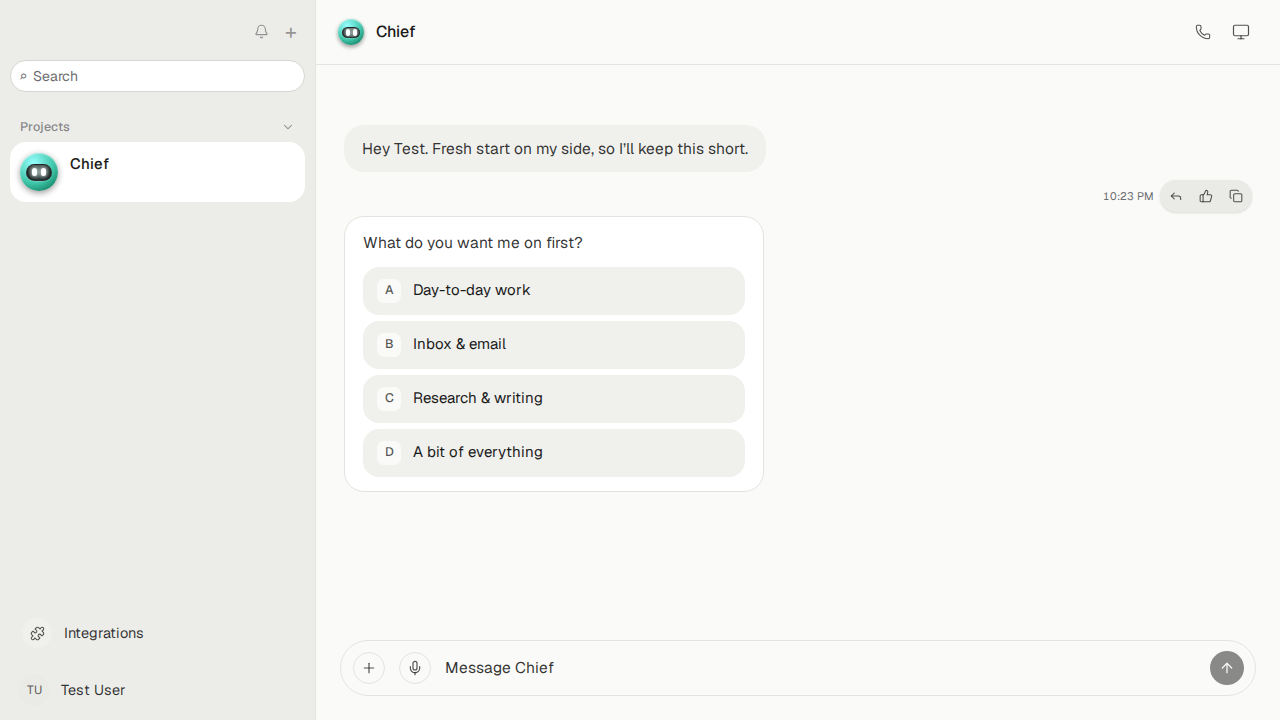Open the Integrations puzzle icon

coord(37,633)
